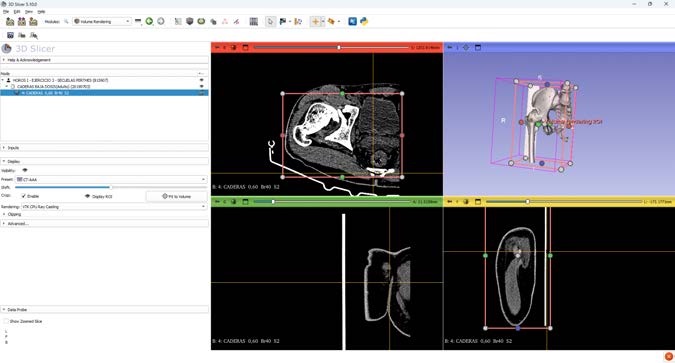
Task: Open the Python console icon
Action: coord(364,21)
